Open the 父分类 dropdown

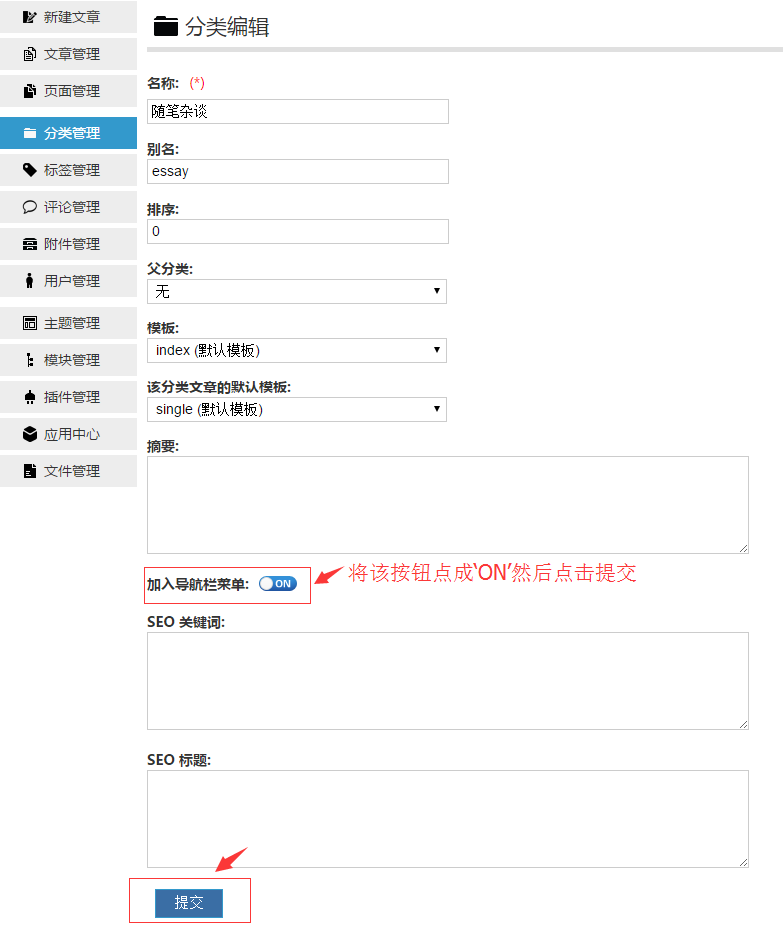point(296,291)
